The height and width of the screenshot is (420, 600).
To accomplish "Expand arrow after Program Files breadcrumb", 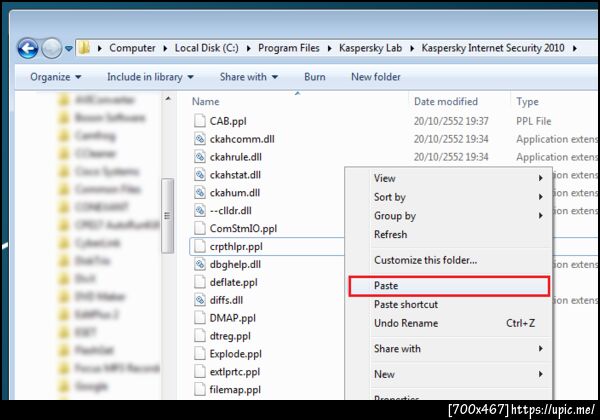I will pos(329,49).
